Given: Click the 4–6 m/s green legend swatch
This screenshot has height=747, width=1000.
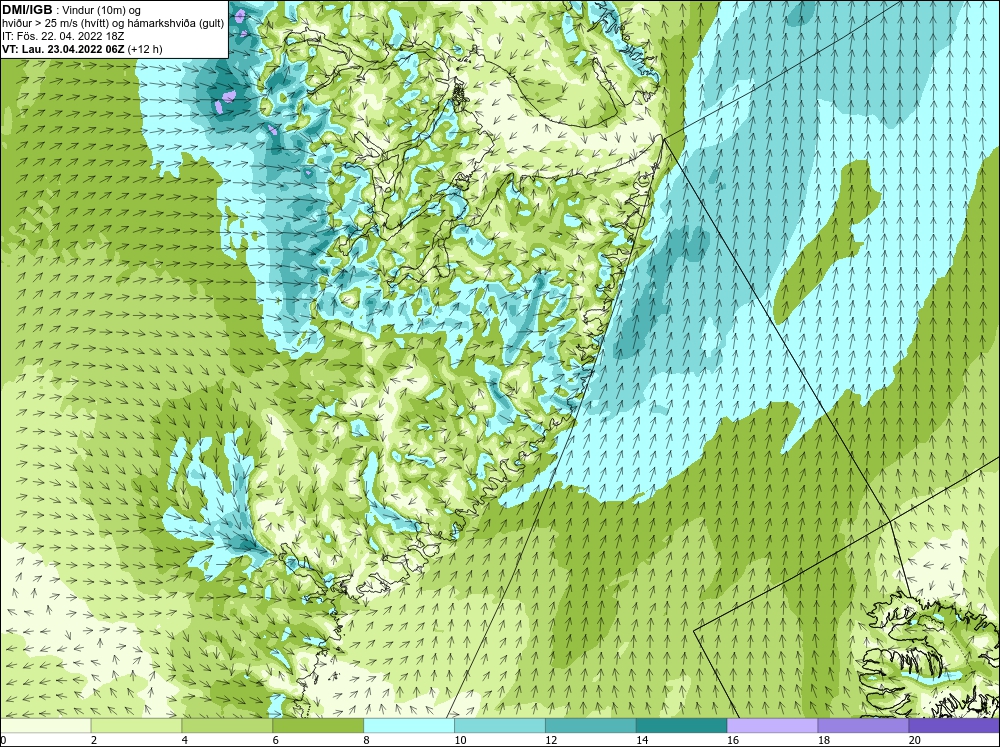Looking at the screenshot, I should (227, 726).
